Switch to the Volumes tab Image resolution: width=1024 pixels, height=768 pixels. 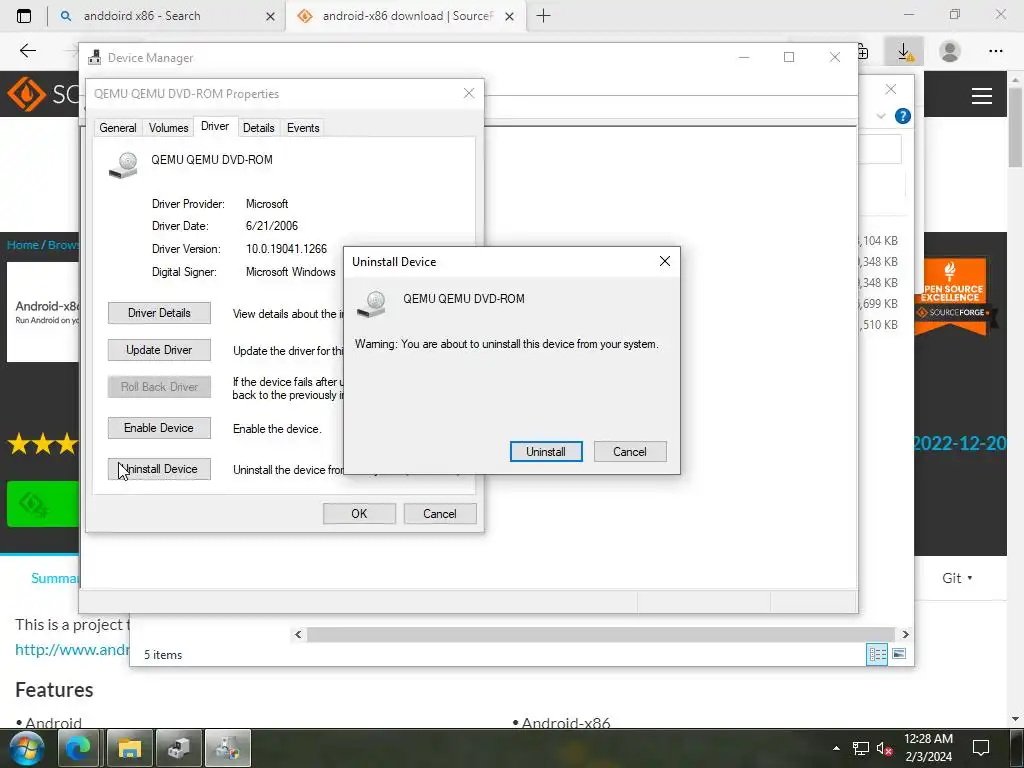(x=168, y=128)
